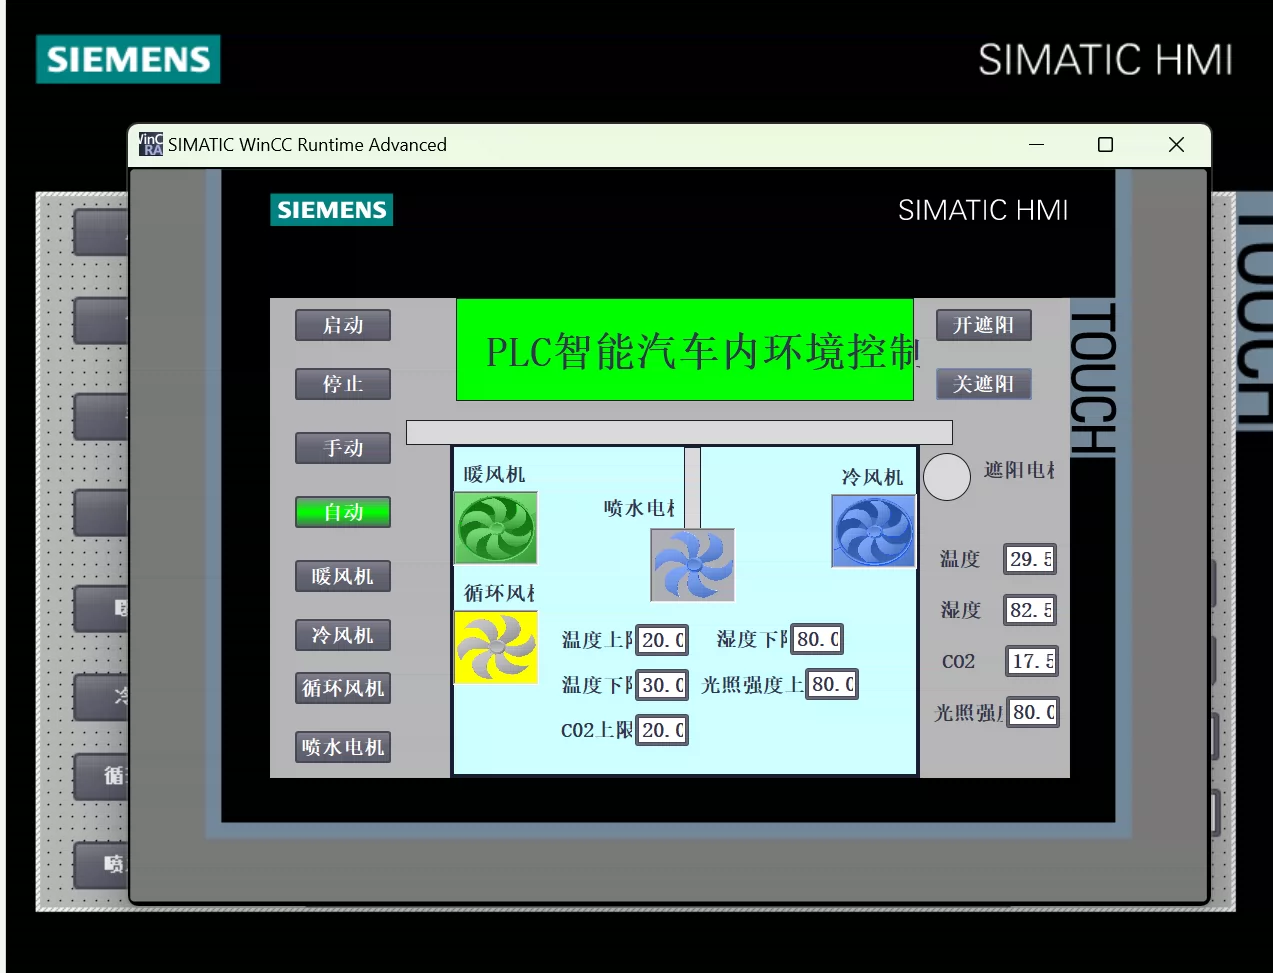Click the 关遮阳 close sunshade button
Image resolution: width=1273 pixels, height=973 pixels.
pos(984,384)
